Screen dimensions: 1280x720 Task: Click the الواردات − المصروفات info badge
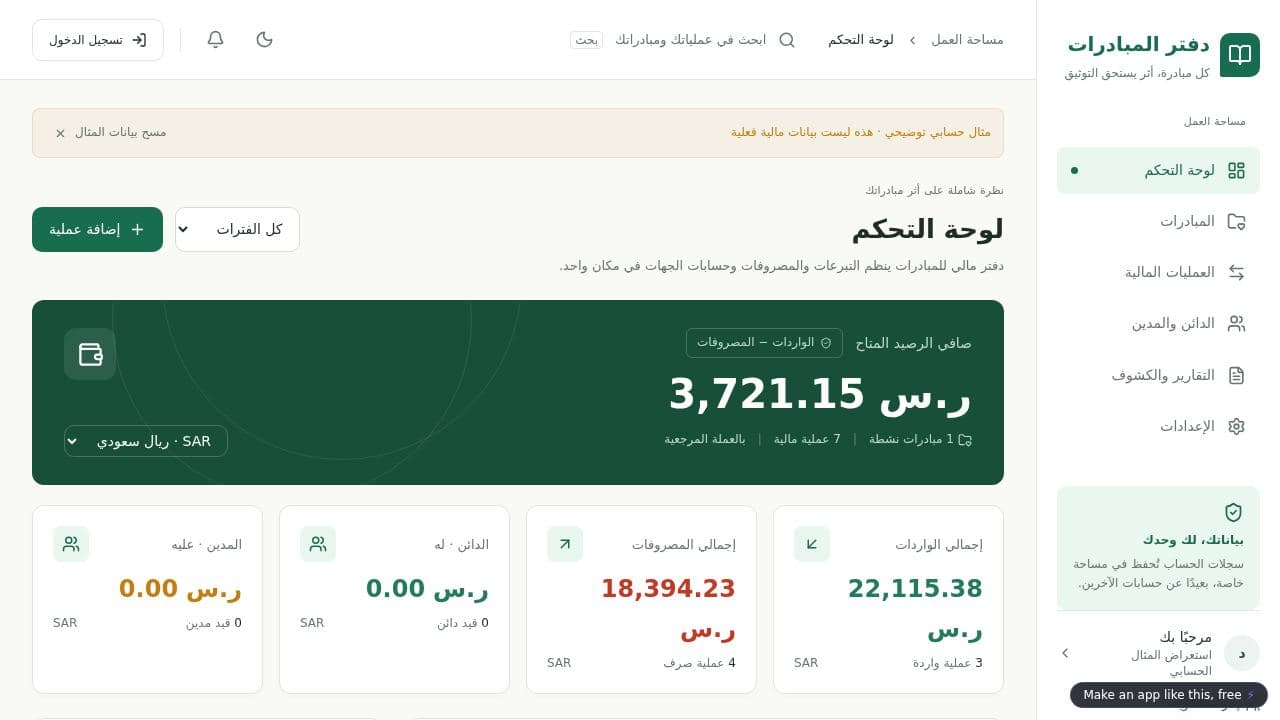(x=764, y=342)
